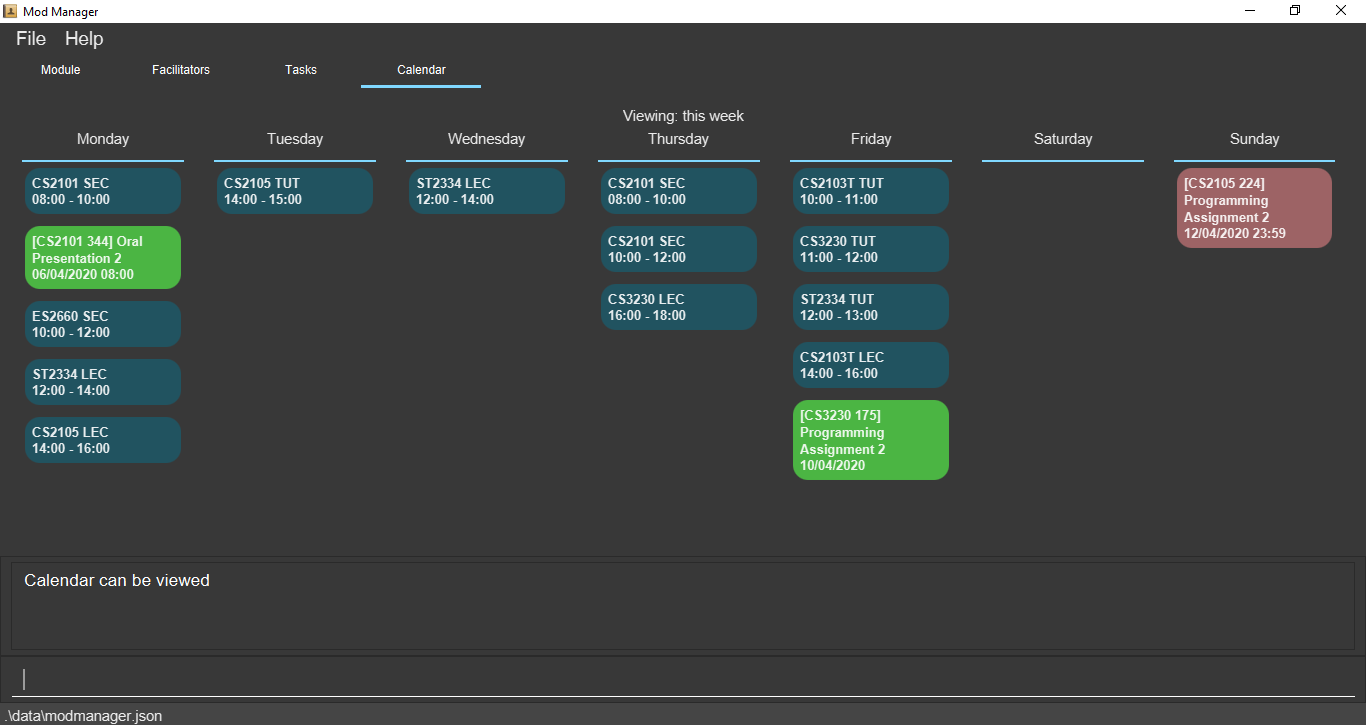The image size is (1366, 725).
Task: Select the CS2105 224 Programming Assignment 2 card
Action: pos(1254,208)
